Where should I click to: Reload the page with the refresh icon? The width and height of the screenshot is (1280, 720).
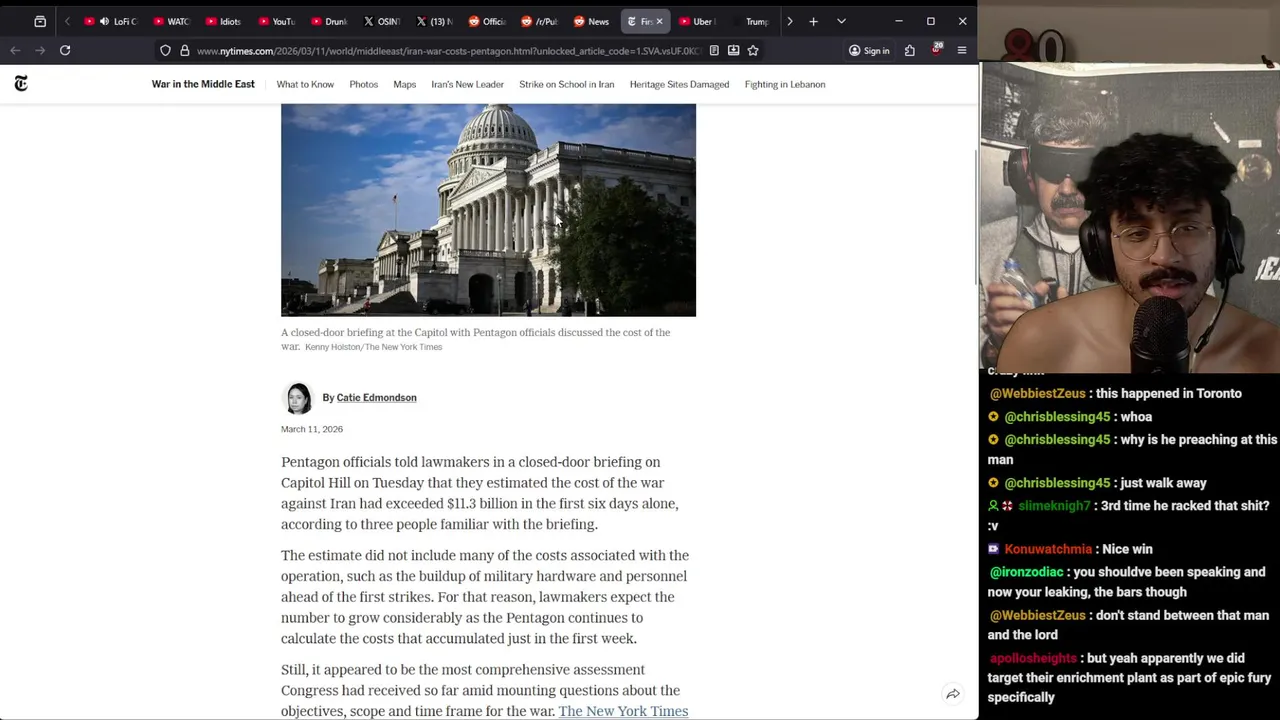tap(65, 50)
